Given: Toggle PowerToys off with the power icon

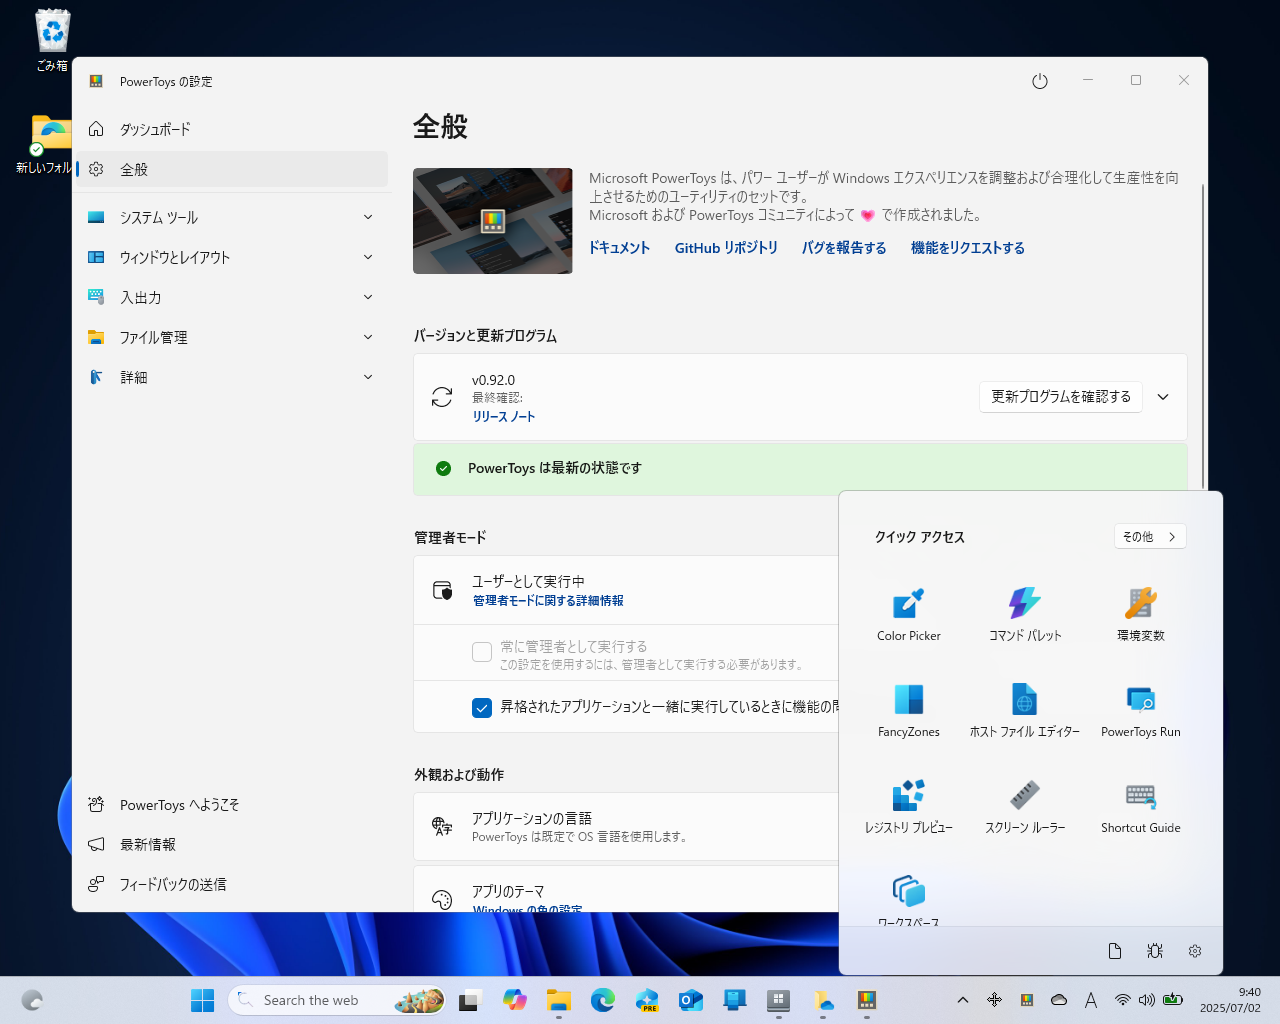Looking at the screenshot, I should coord(1039,81).
